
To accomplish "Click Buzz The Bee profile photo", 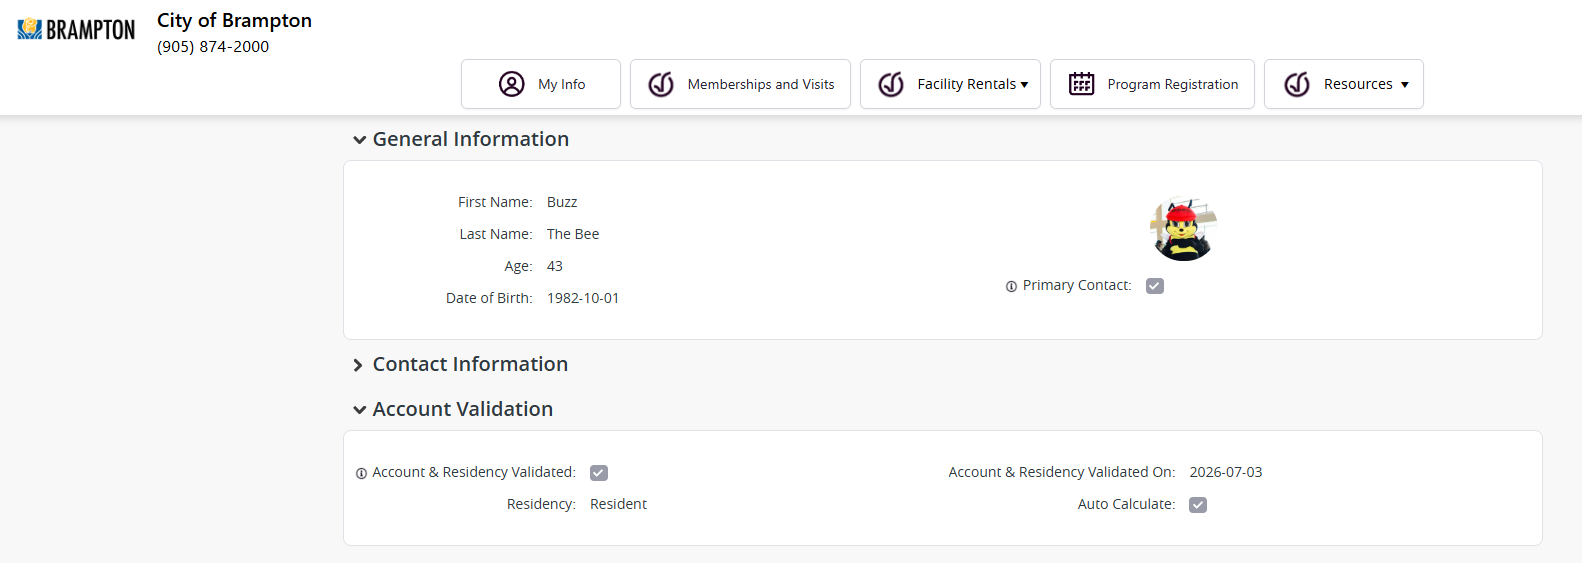I will pyautogui.click(x=1183, y=229).
